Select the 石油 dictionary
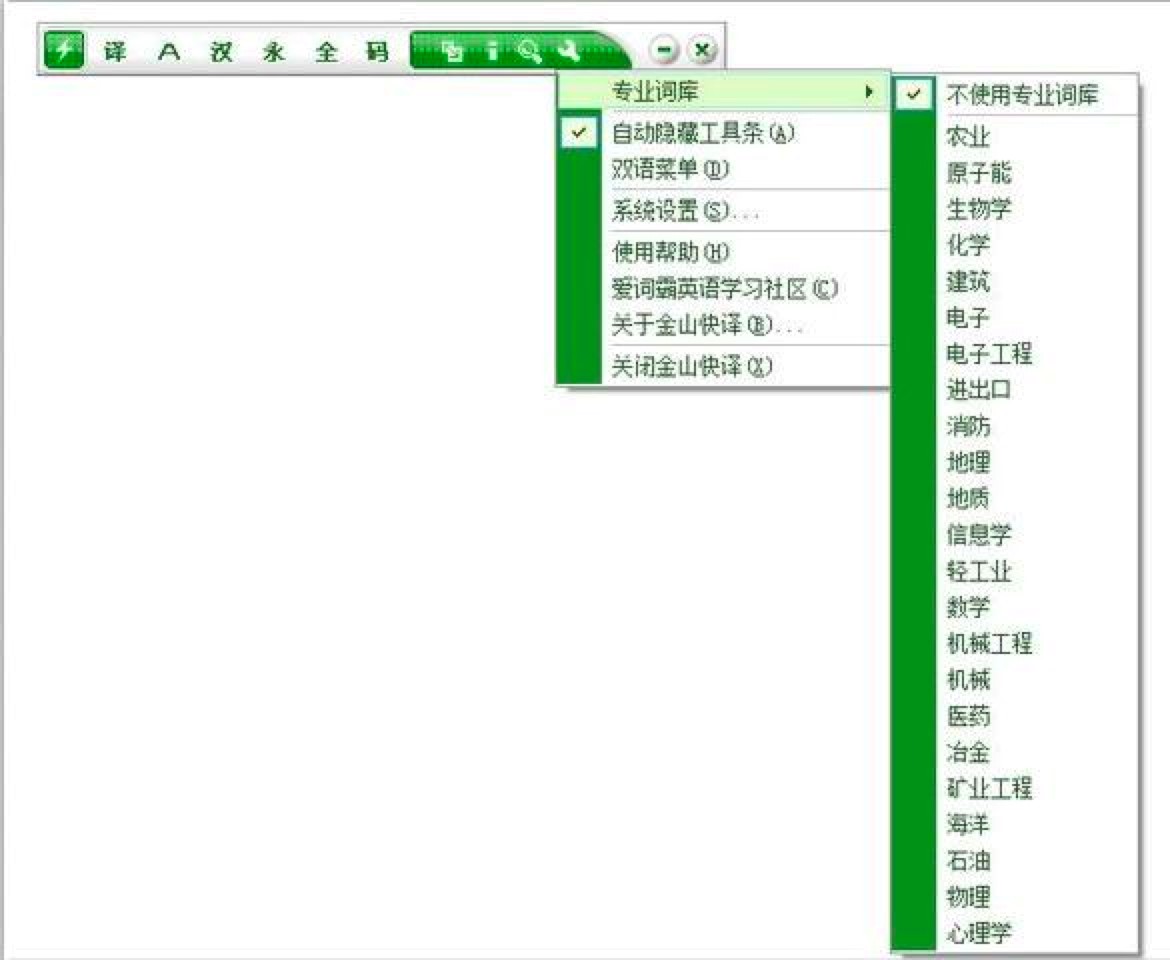This screenshot has width=1170, height=960. tap(1015, 861)
